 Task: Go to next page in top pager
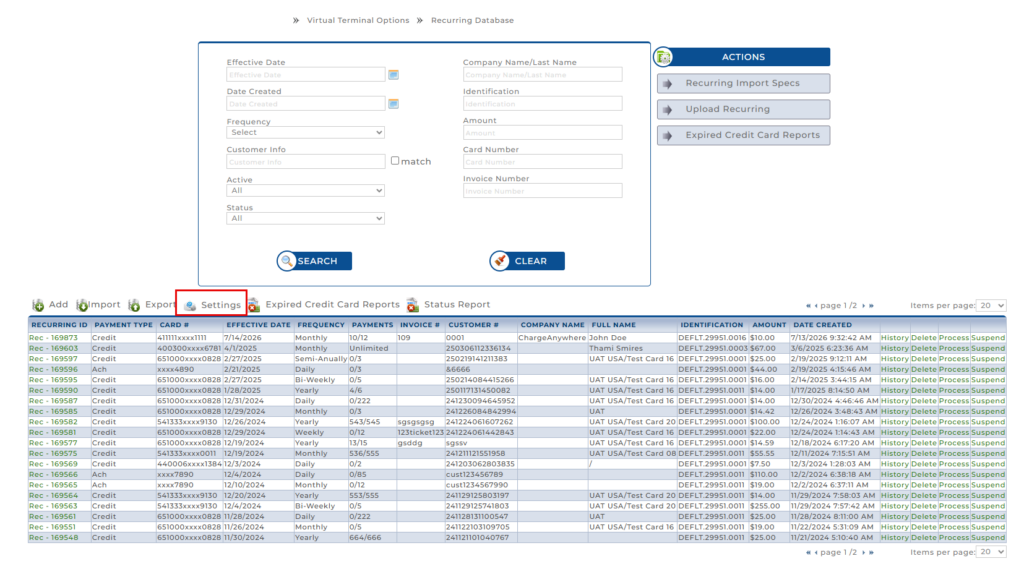863,306
